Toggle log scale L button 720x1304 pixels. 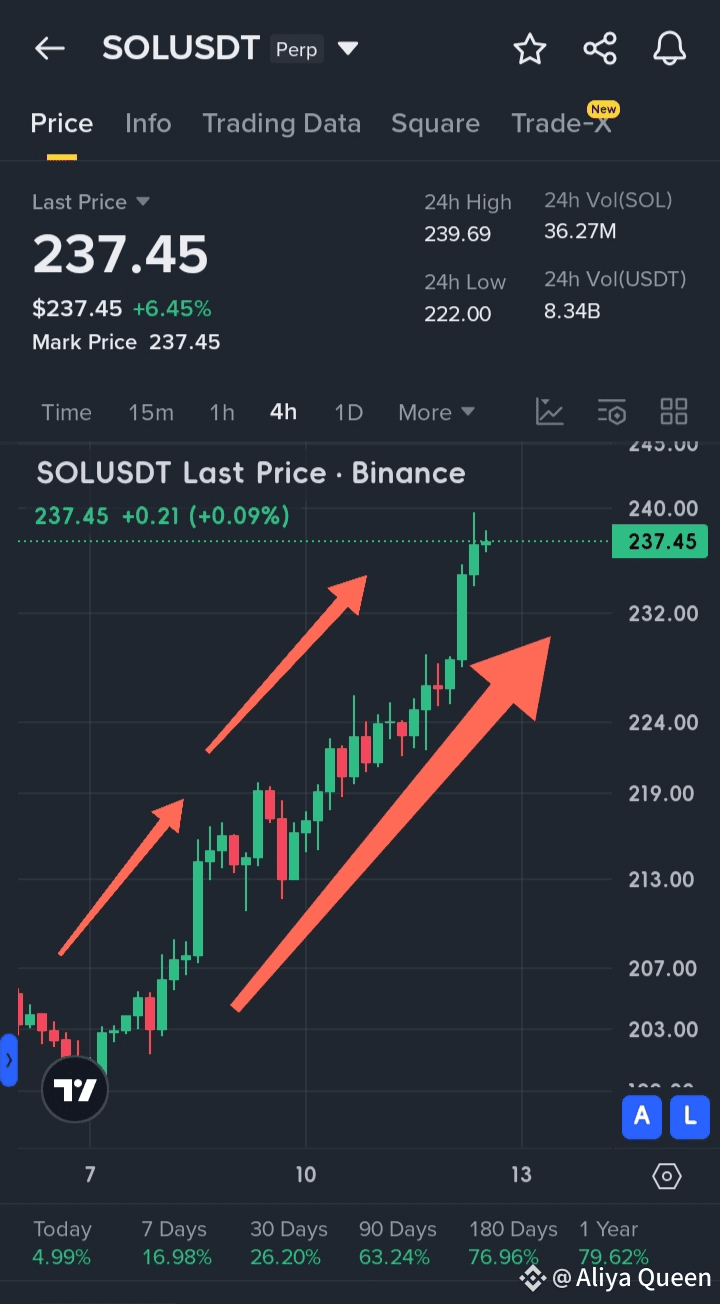(690, 1117)
